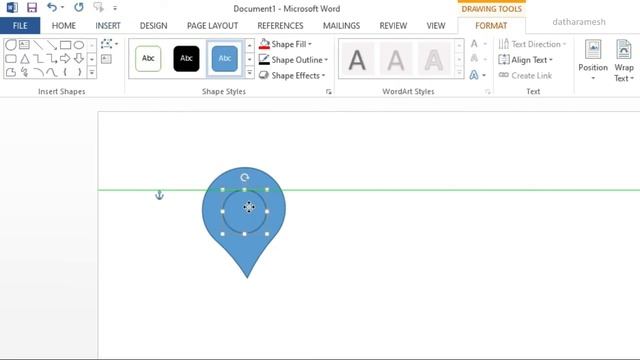This screenshot has width=640, height=360.
Task: Open Customize Quick Access Toolbar dropdown
Action: (x=115, y=8)
